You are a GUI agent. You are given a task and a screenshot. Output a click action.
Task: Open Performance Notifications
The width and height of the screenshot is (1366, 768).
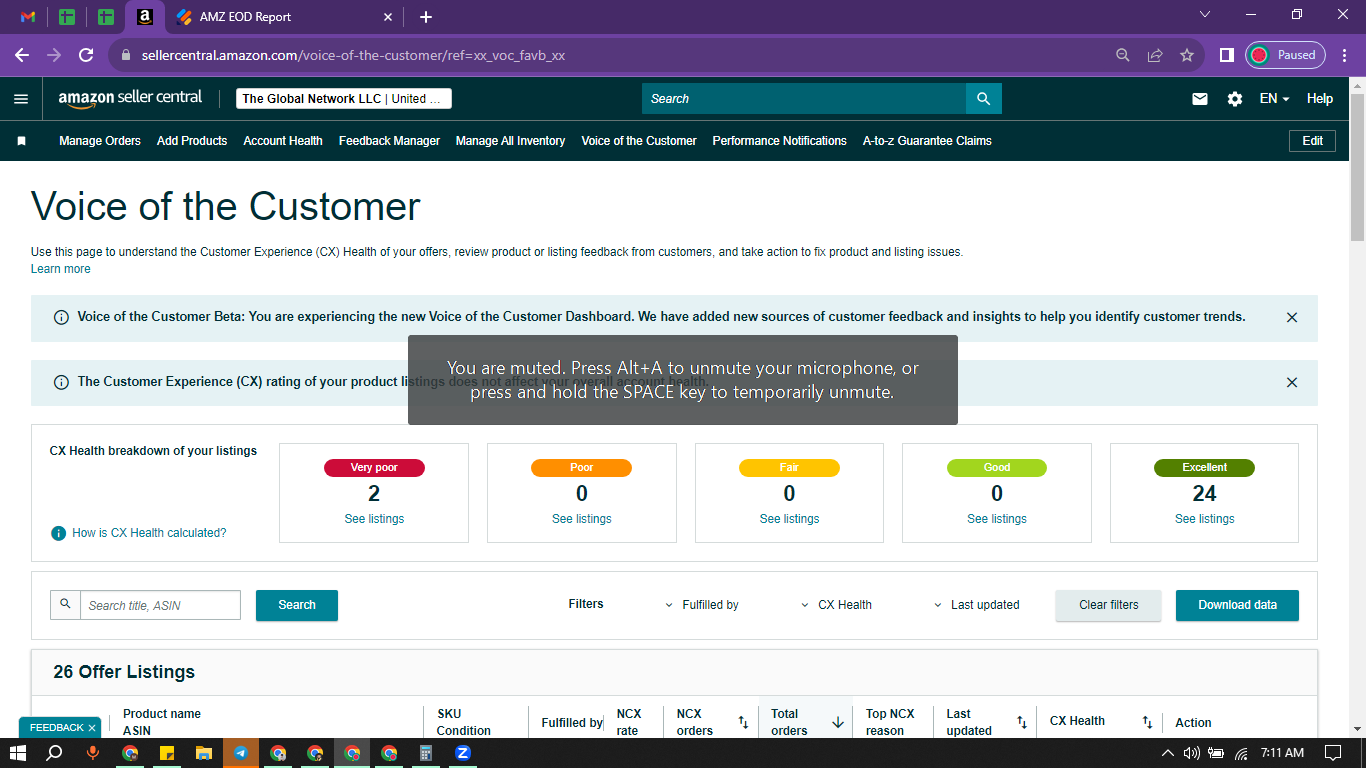click(x=779, y=141)
